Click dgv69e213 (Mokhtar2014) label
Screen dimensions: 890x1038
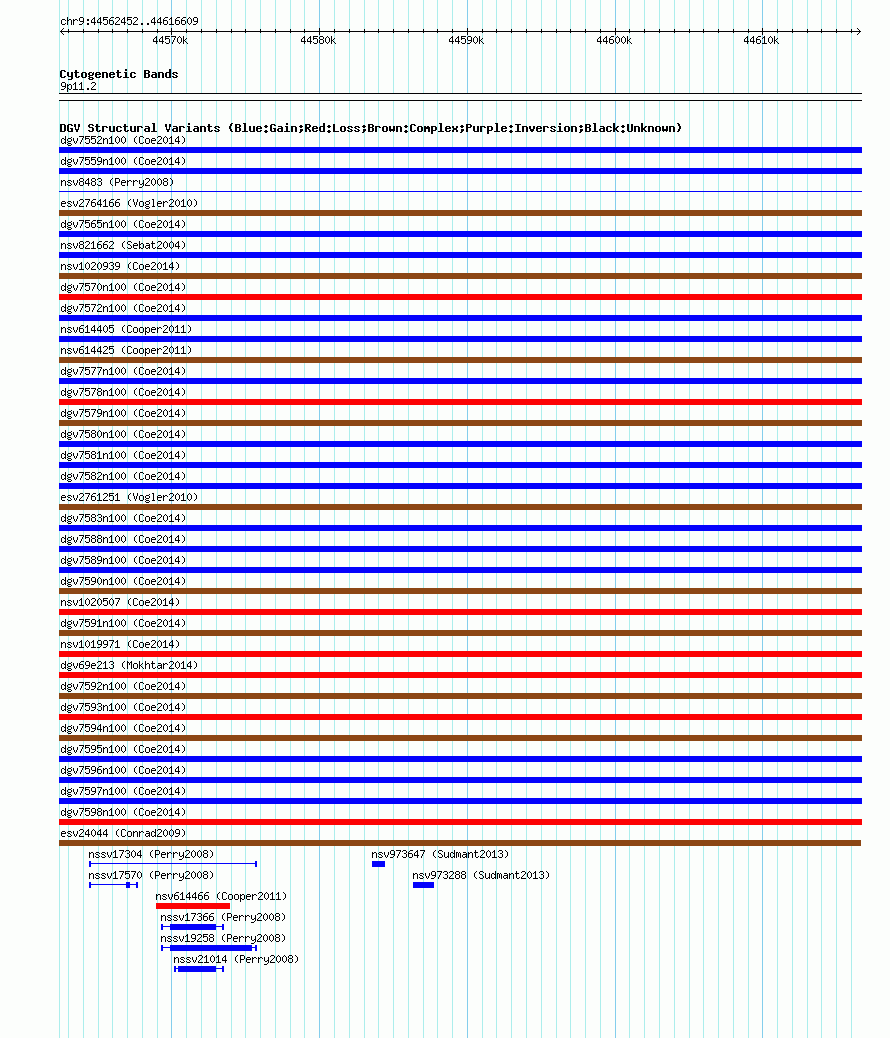[129, 665]
